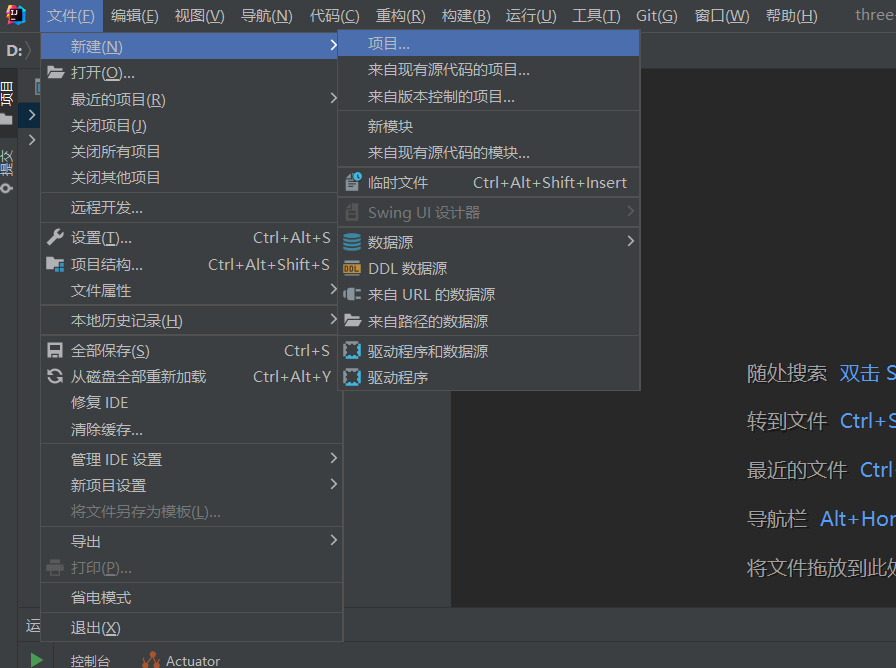Open the 导航(N) menu
The image size is (896, 668).
click(x=266, y=15)
